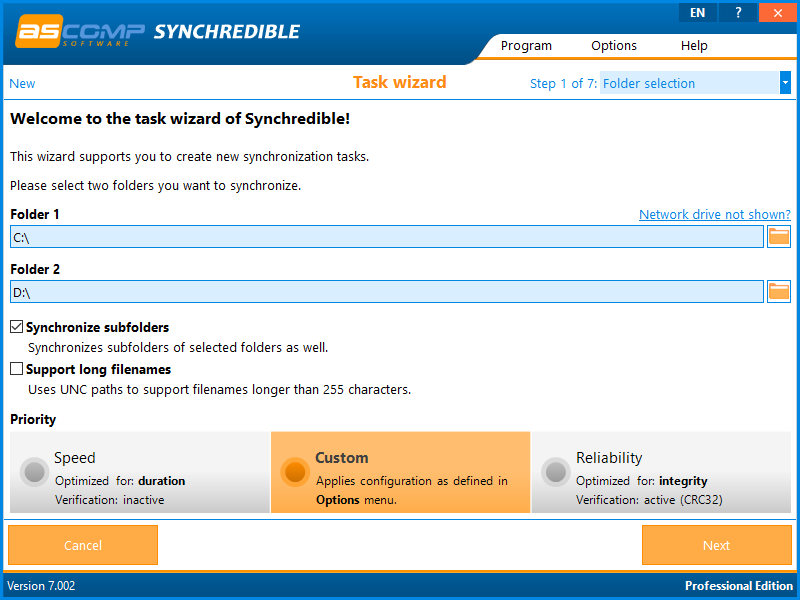Select the Speed priority option
The image size is (800, 600).
tap(35, 472)
